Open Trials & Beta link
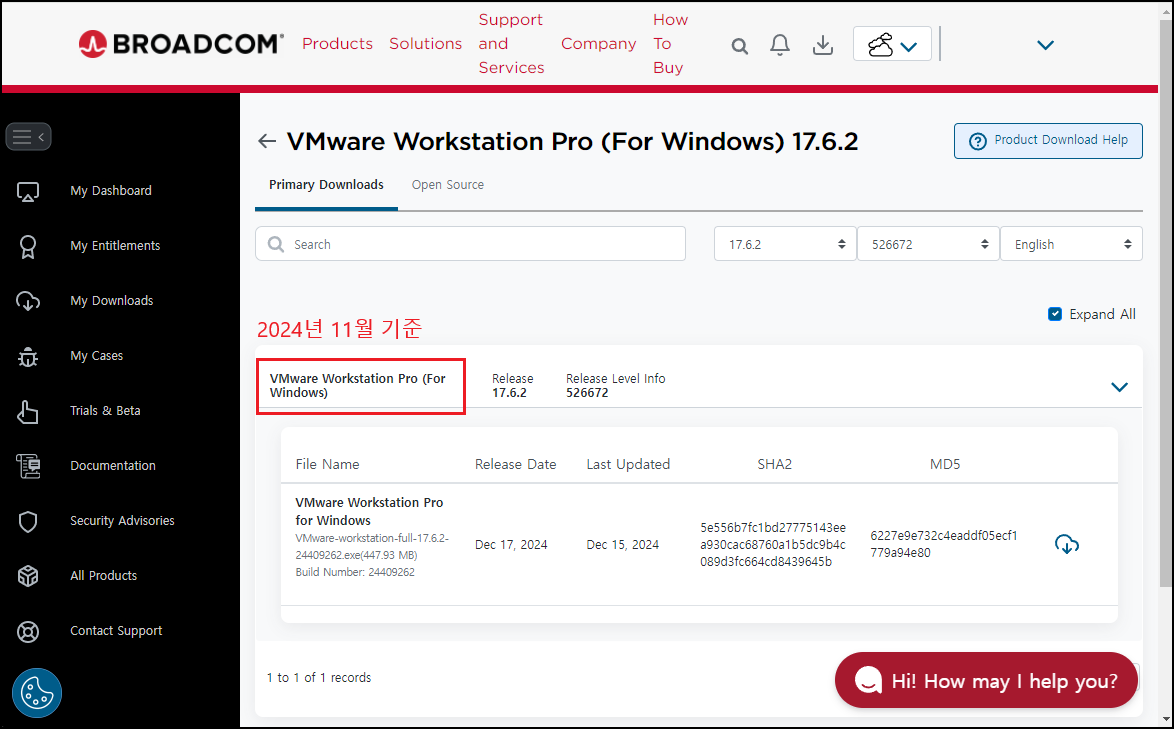1174x729 pixels. pos(105,411)
